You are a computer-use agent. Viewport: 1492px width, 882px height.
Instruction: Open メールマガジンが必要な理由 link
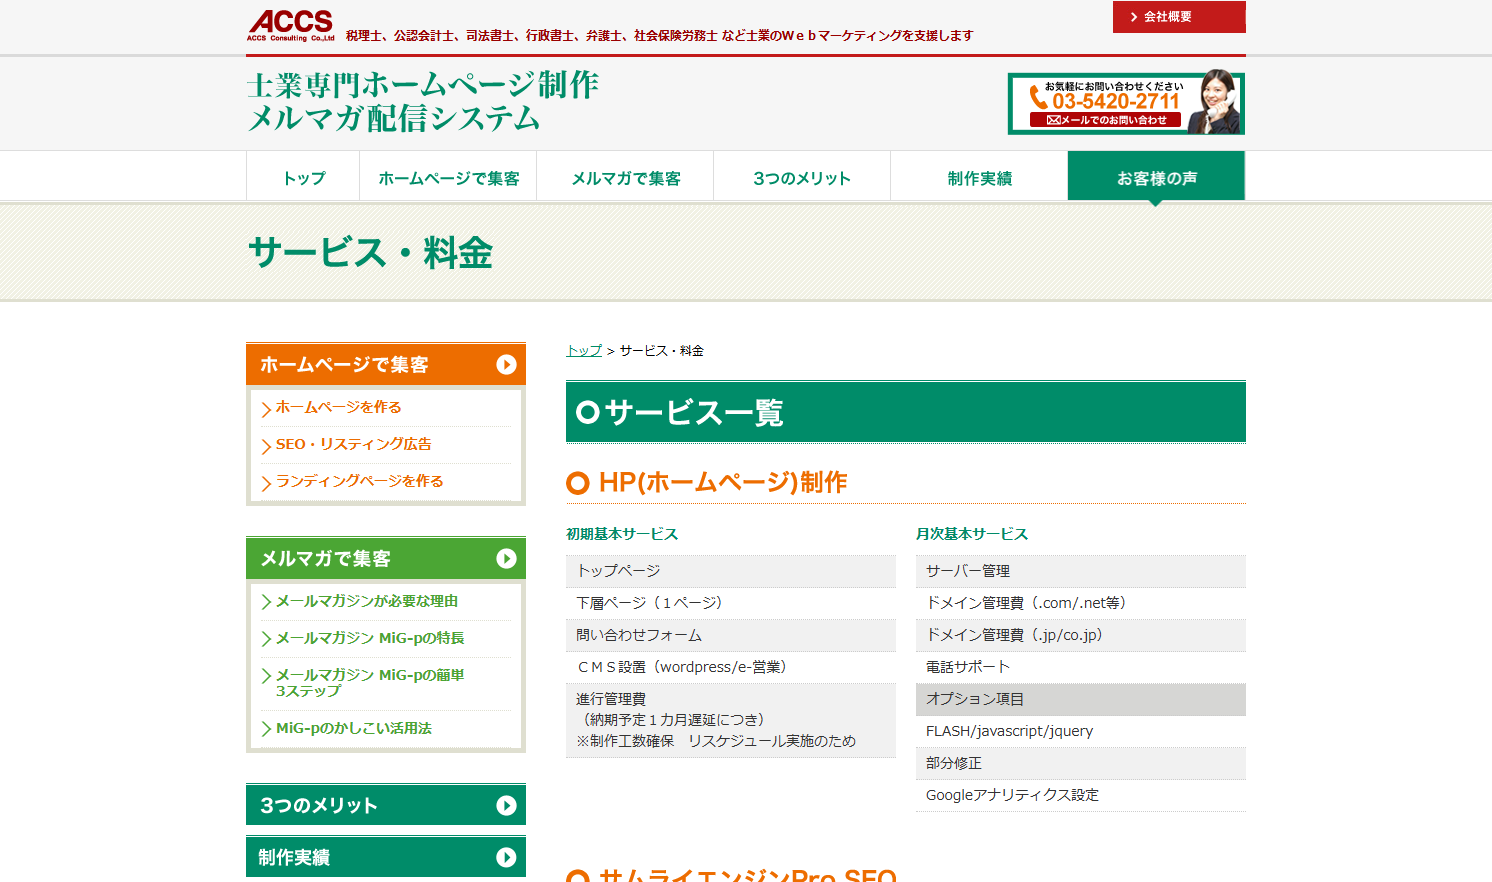coord(366,601)
